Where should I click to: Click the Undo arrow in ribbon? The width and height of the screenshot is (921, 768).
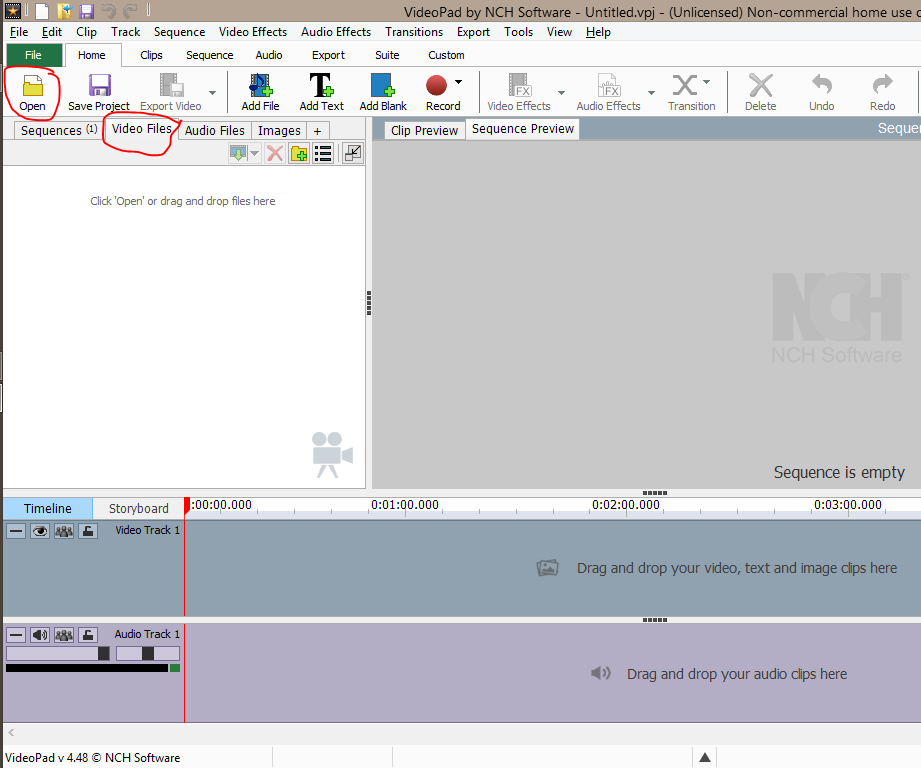coord(822,85)
